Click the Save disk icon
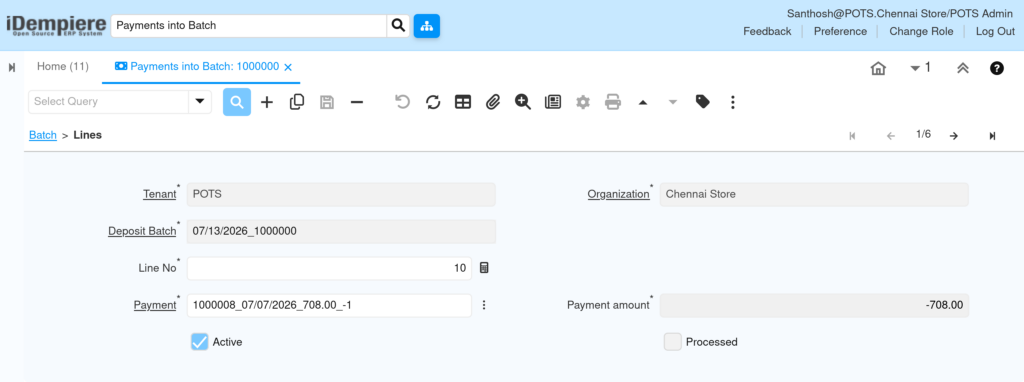The image size is (1024, 382). [327, 102]
